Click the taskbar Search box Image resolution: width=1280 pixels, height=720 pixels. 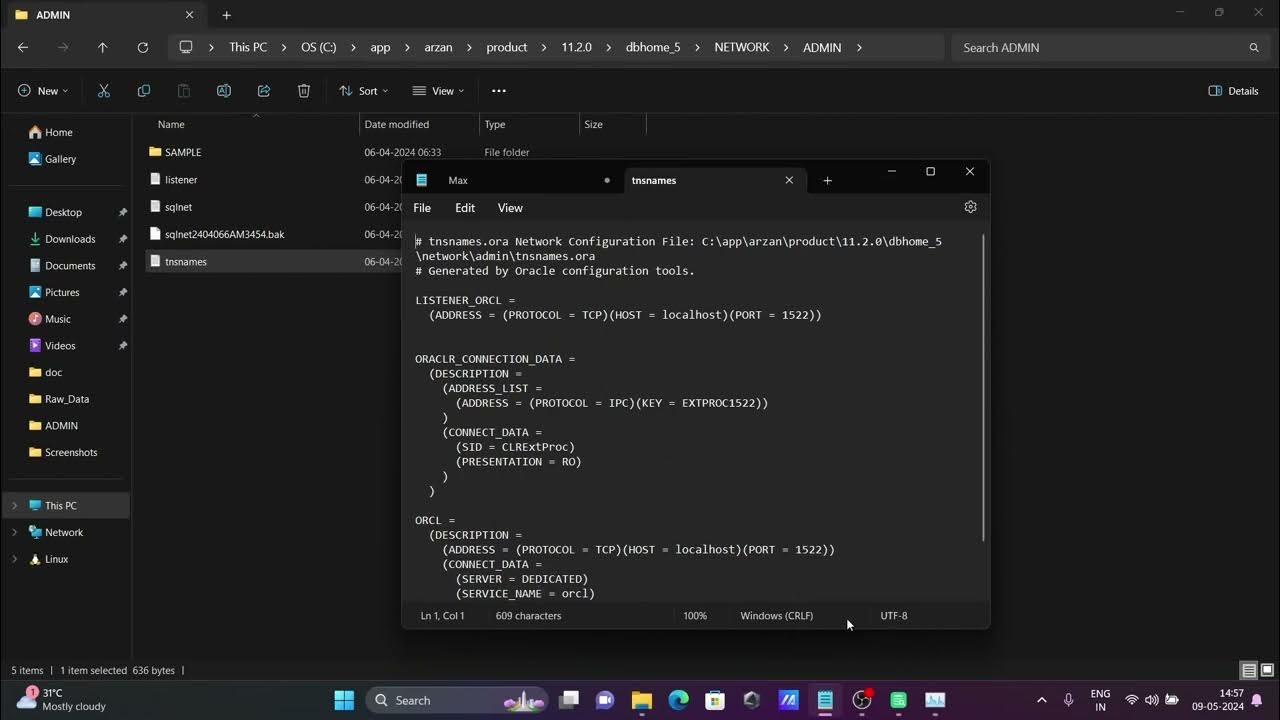click(x=456, y=700)
